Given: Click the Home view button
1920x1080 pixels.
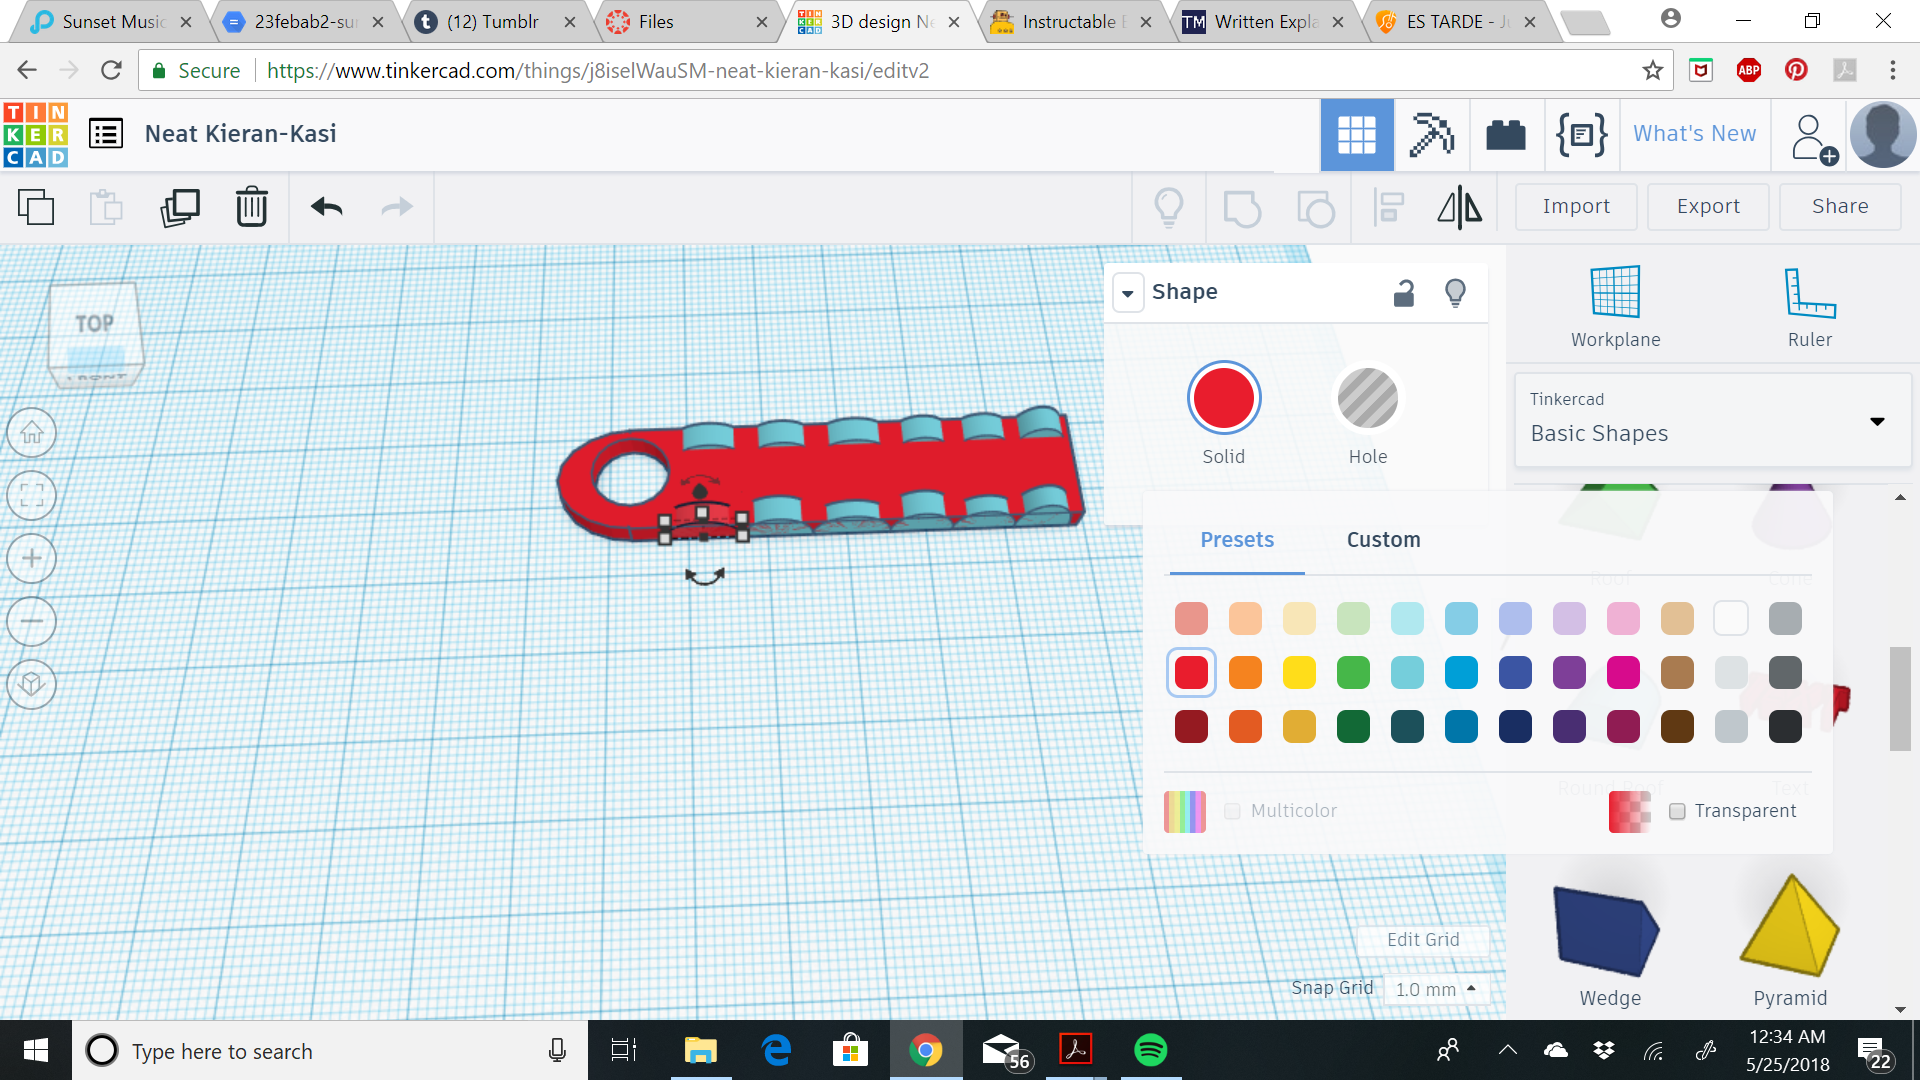Looking at the screenshot, I should coord(32,433).
